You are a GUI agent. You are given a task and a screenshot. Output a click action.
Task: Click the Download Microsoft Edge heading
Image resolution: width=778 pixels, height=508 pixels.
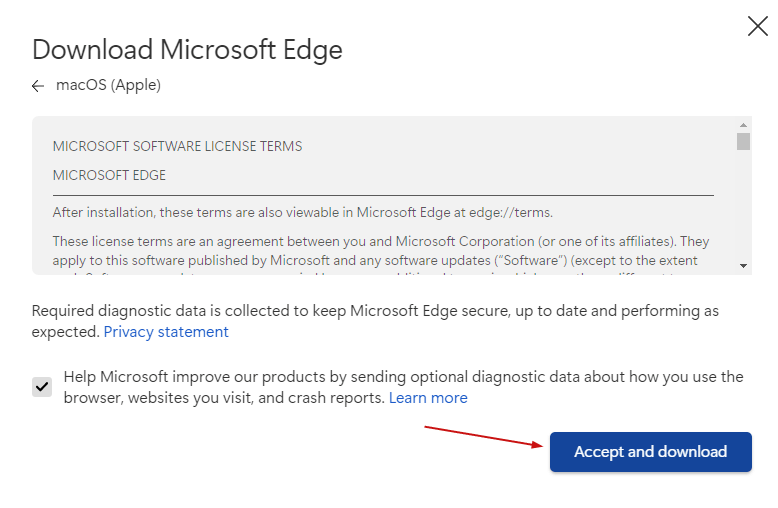[187, 49]
